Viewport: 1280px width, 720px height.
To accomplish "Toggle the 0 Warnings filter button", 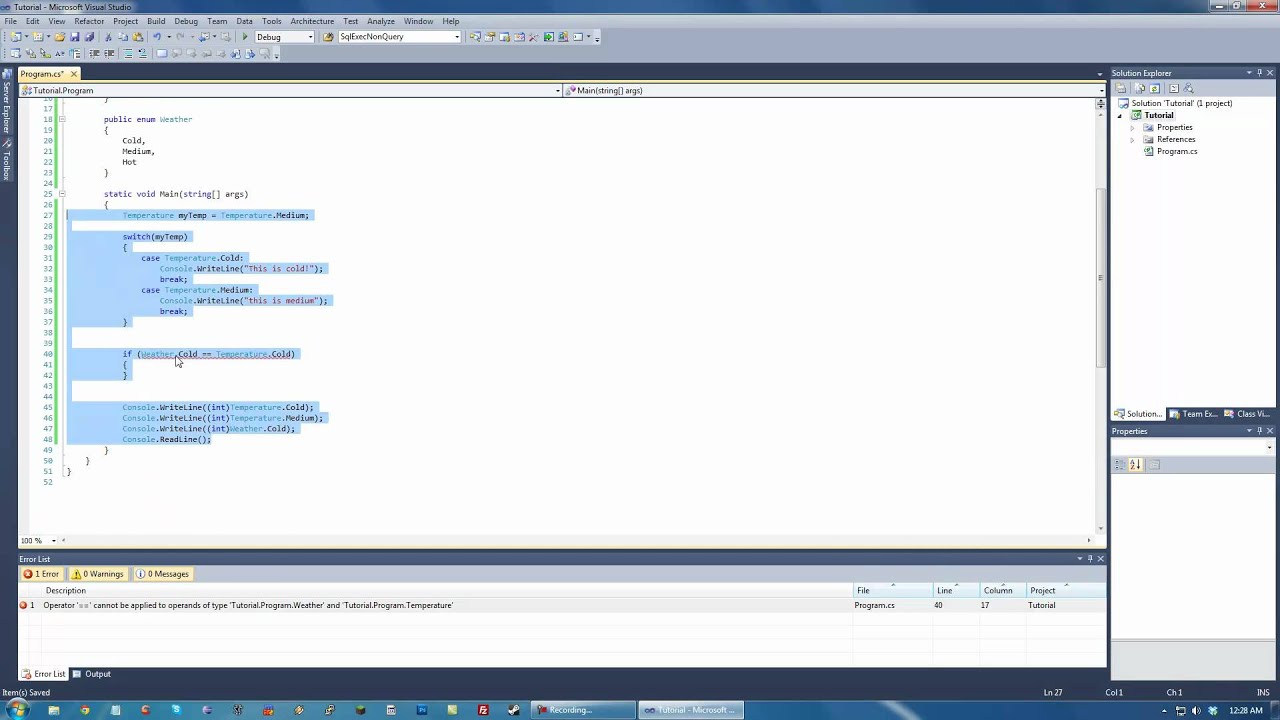I will point(98,574).
